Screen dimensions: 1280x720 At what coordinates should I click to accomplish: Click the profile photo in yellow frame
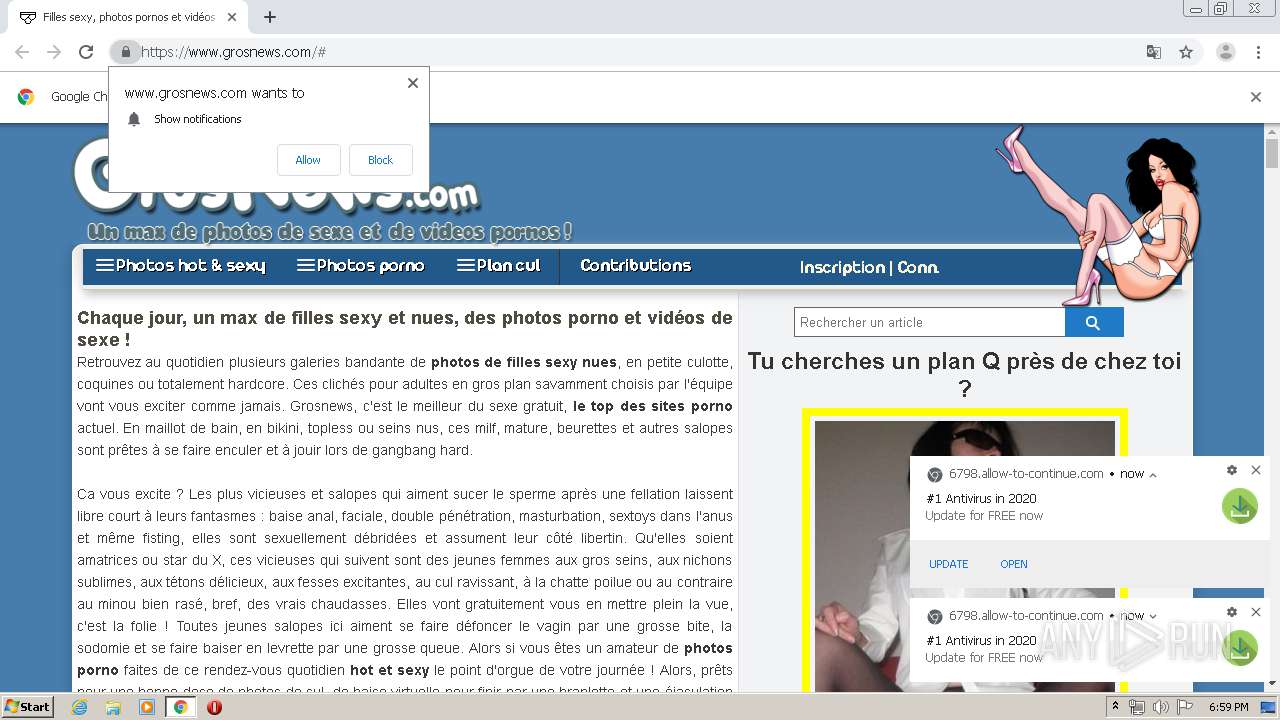[964, 556]
